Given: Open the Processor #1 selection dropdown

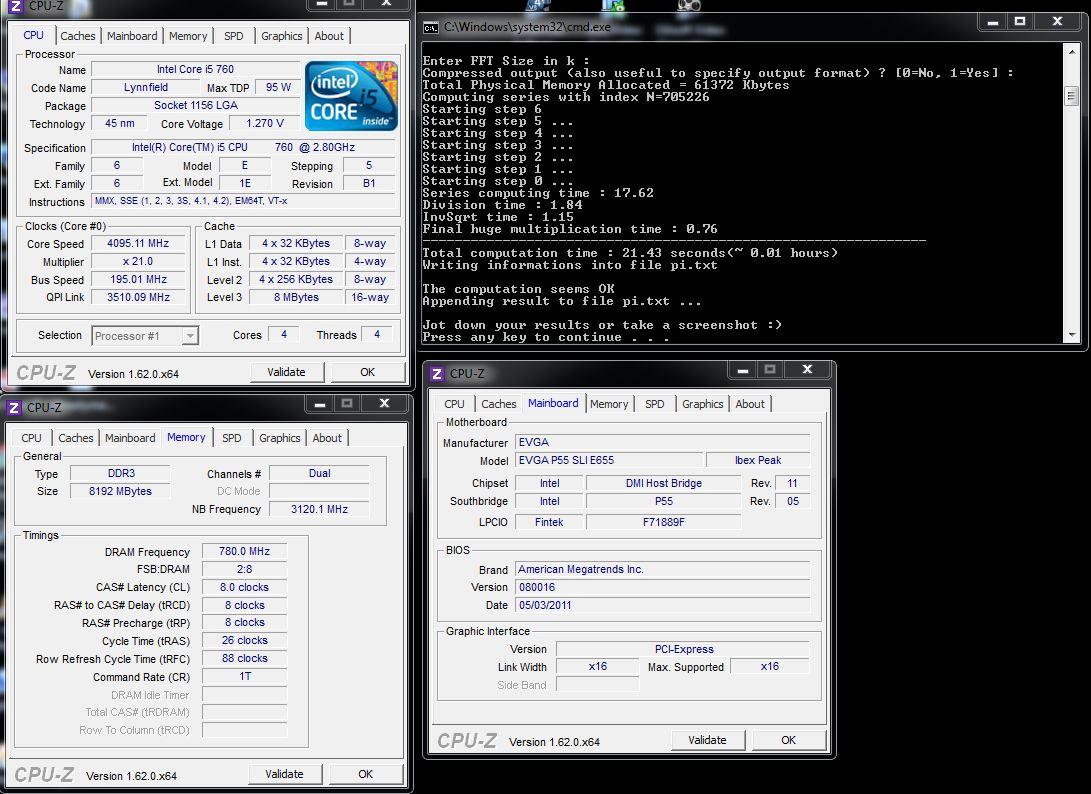Looking at the screenshot, I should pos(145,335).
